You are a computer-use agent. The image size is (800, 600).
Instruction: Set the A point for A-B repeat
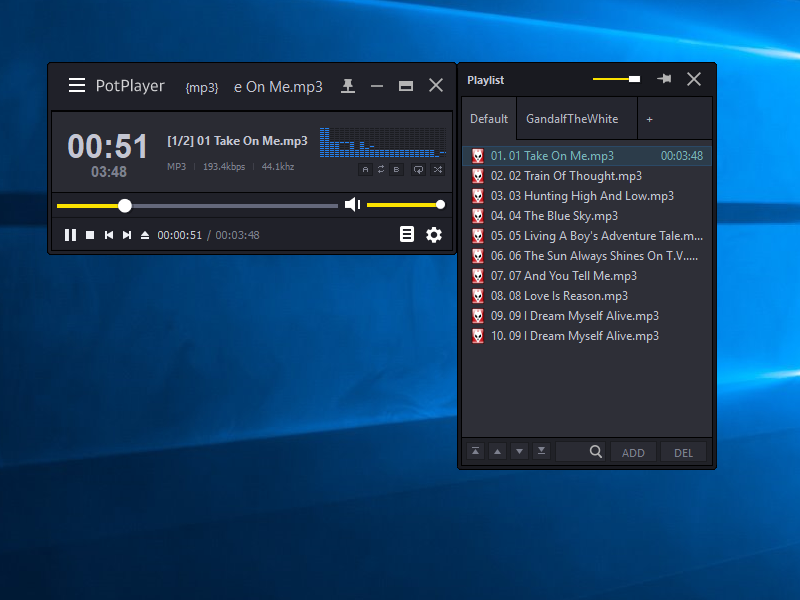tap(366, 170)
